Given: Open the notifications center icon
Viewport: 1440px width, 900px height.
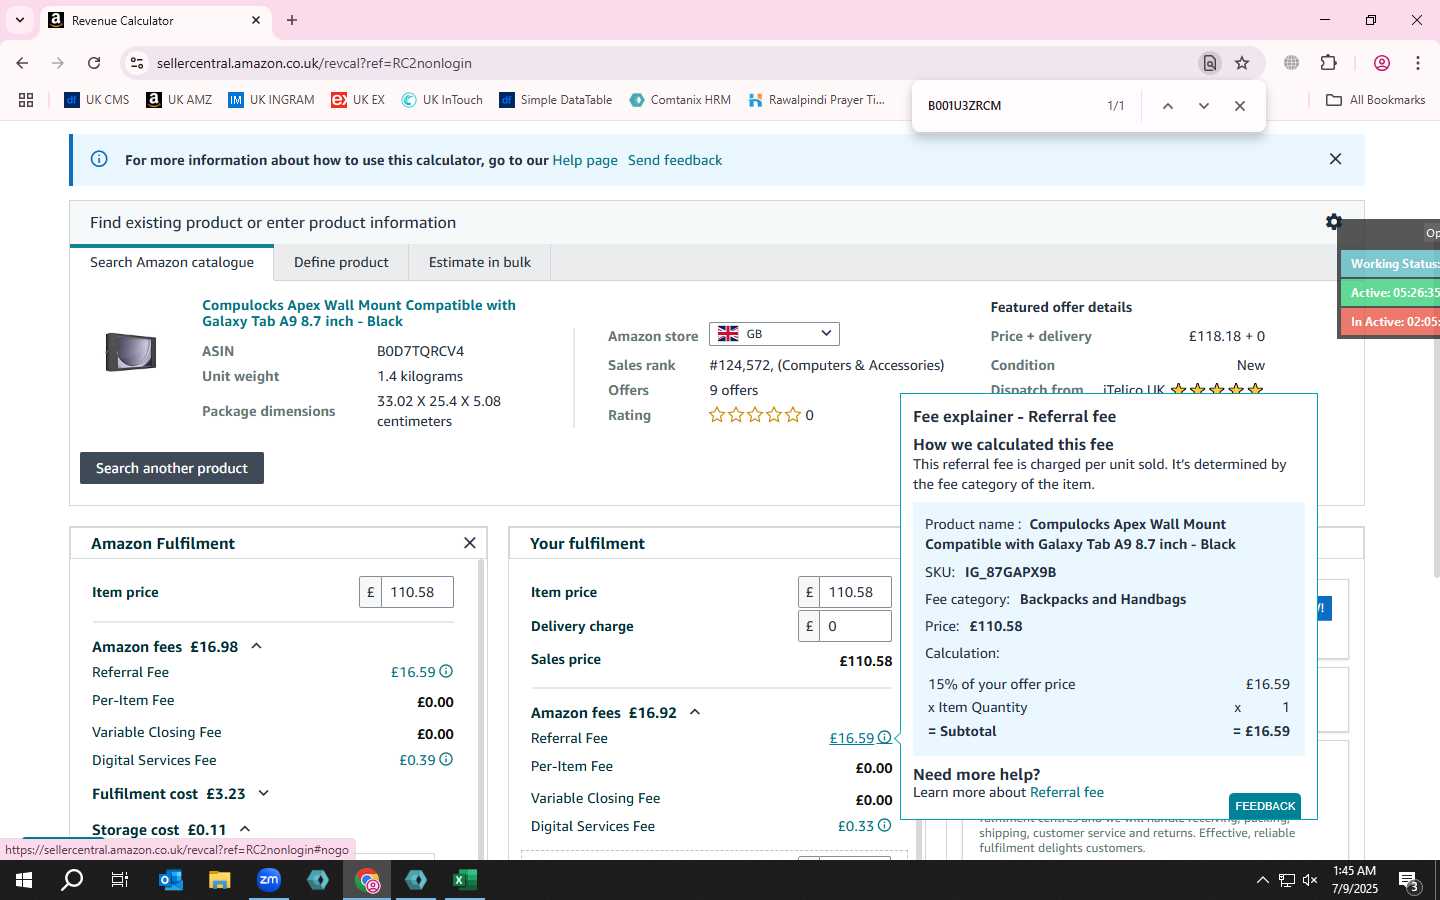Looking at the screenshot, I should (x=1409, y=881).
